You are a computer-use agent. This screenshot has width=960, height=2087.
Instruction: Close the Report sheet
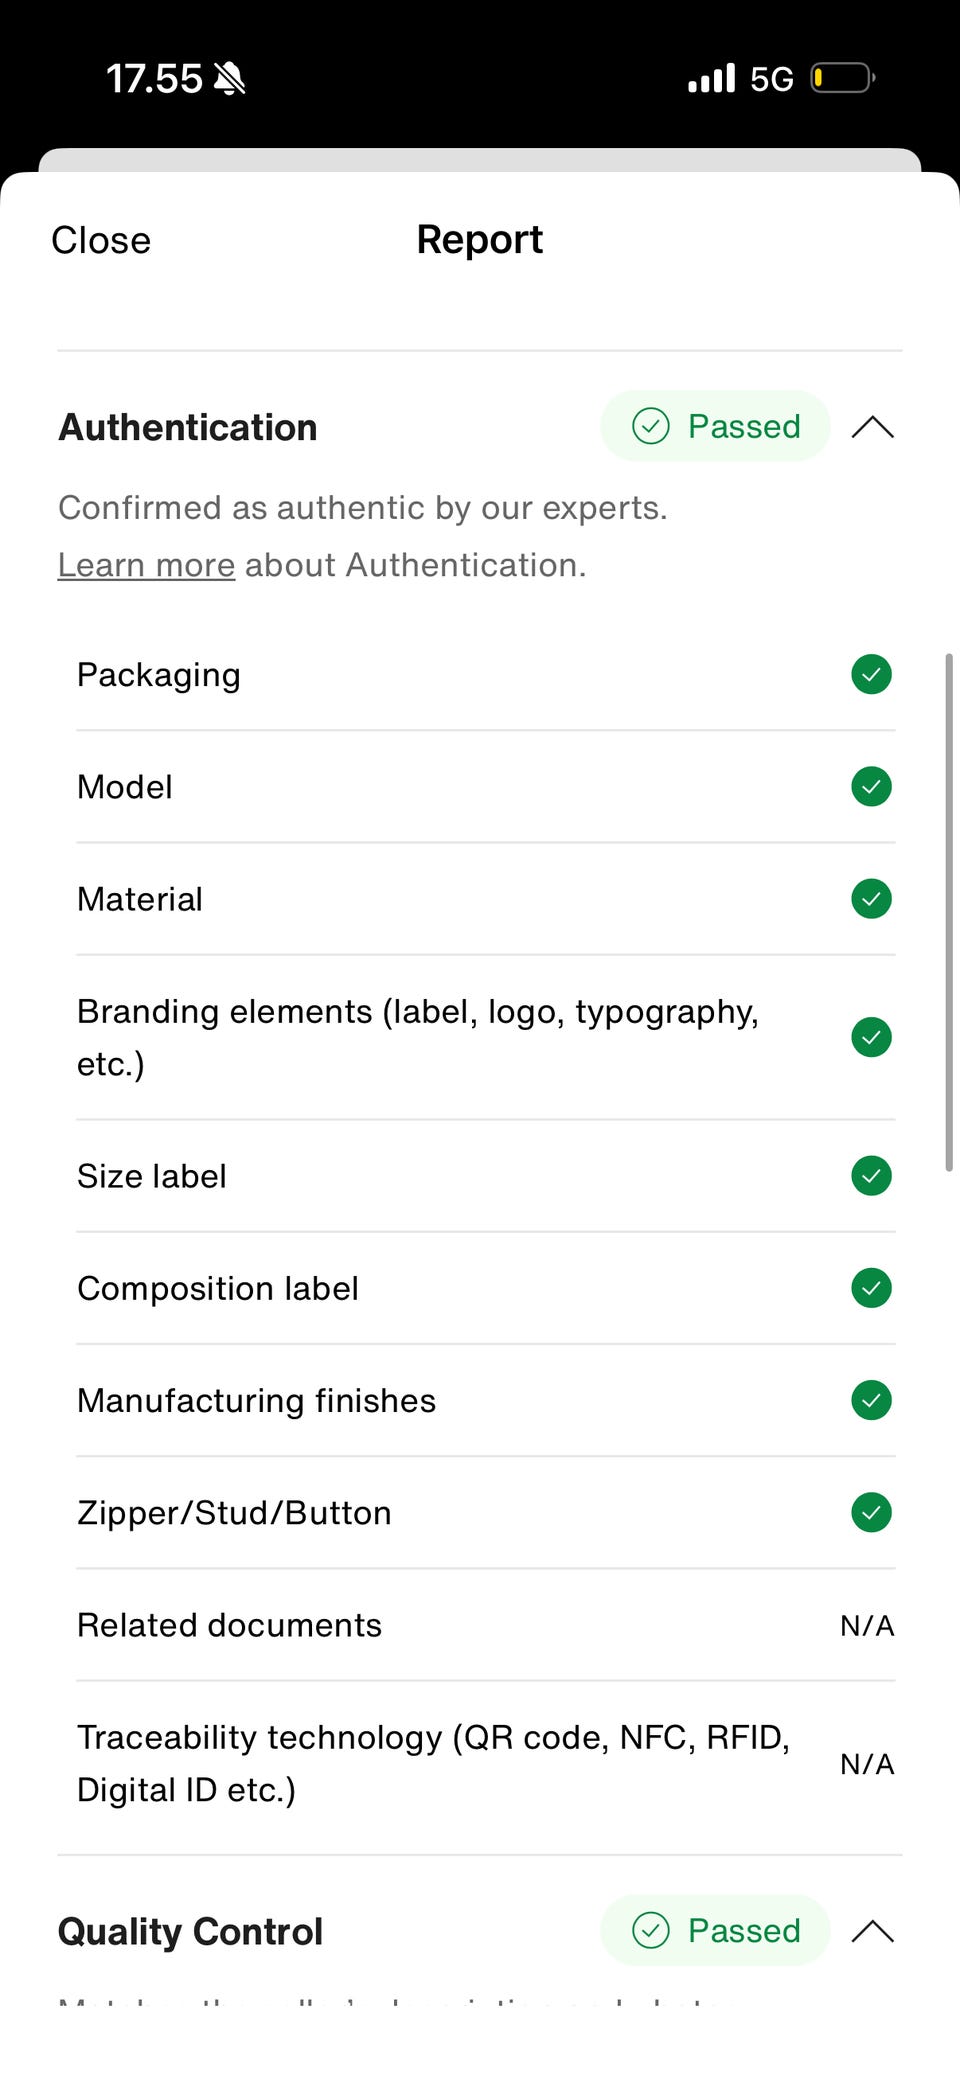pos(101,240)
